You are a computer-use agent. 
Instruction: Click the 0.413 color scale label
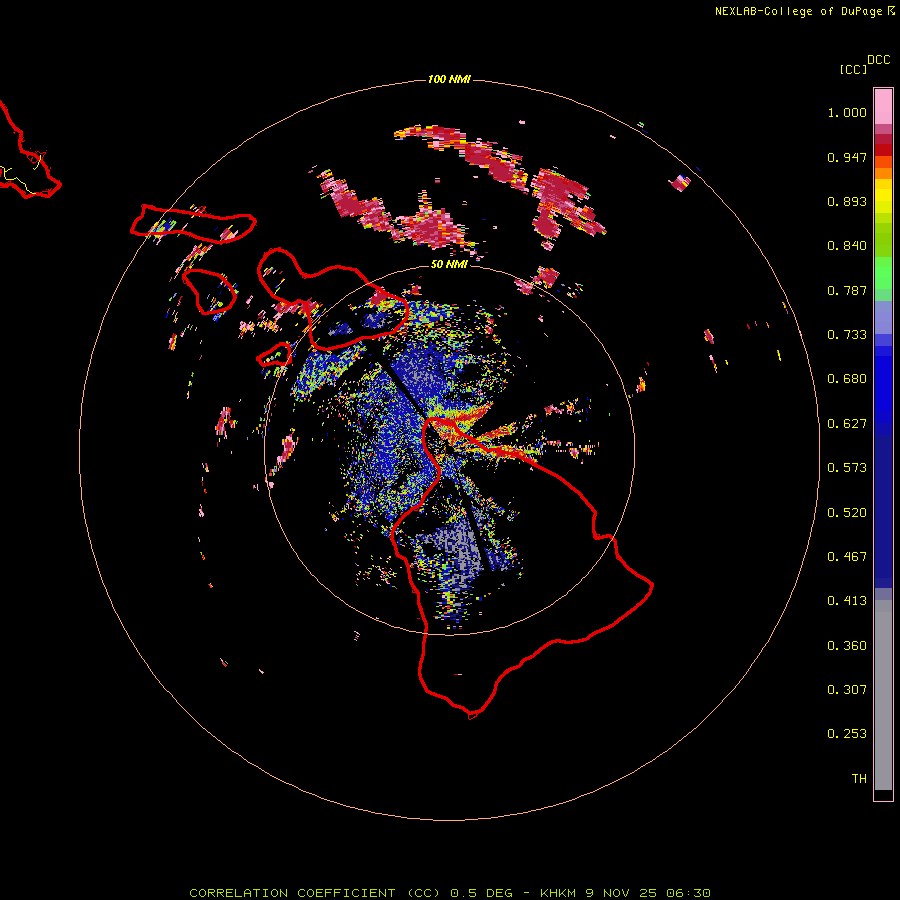847,601
